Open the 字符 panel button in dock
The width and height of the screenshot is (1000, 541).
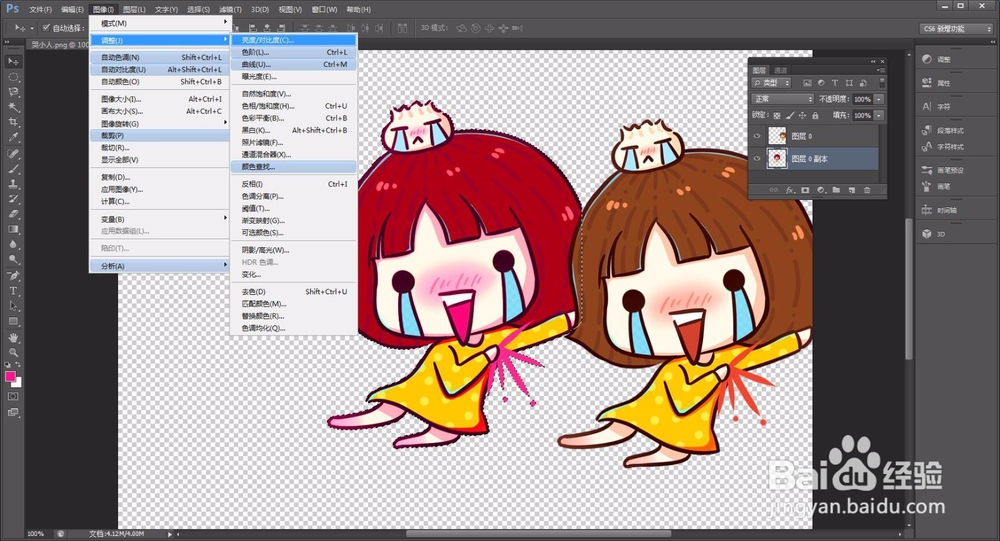pos(936,107)
